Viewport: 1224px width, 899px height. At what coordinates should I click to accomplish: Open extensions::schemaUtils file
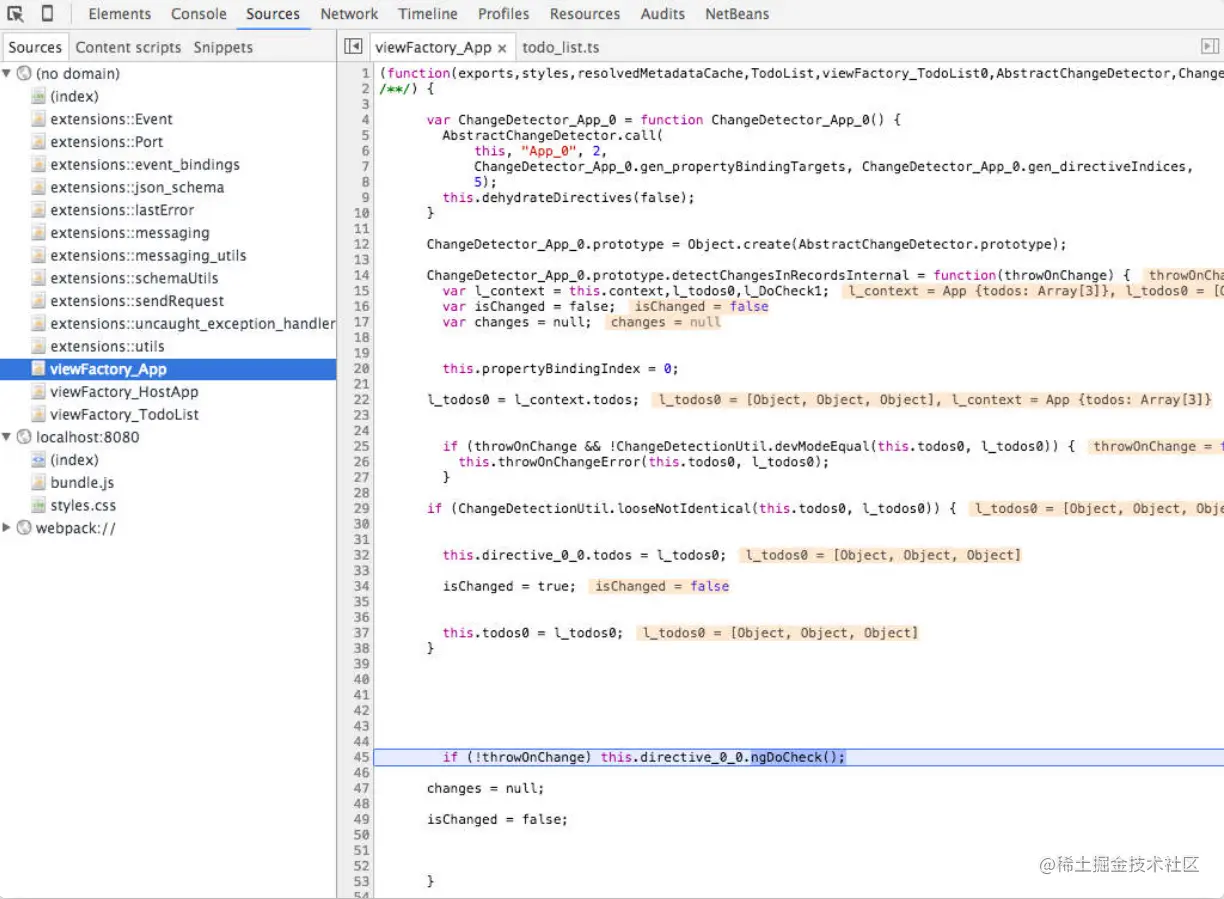pyautogui.click(x=134, y=278)
